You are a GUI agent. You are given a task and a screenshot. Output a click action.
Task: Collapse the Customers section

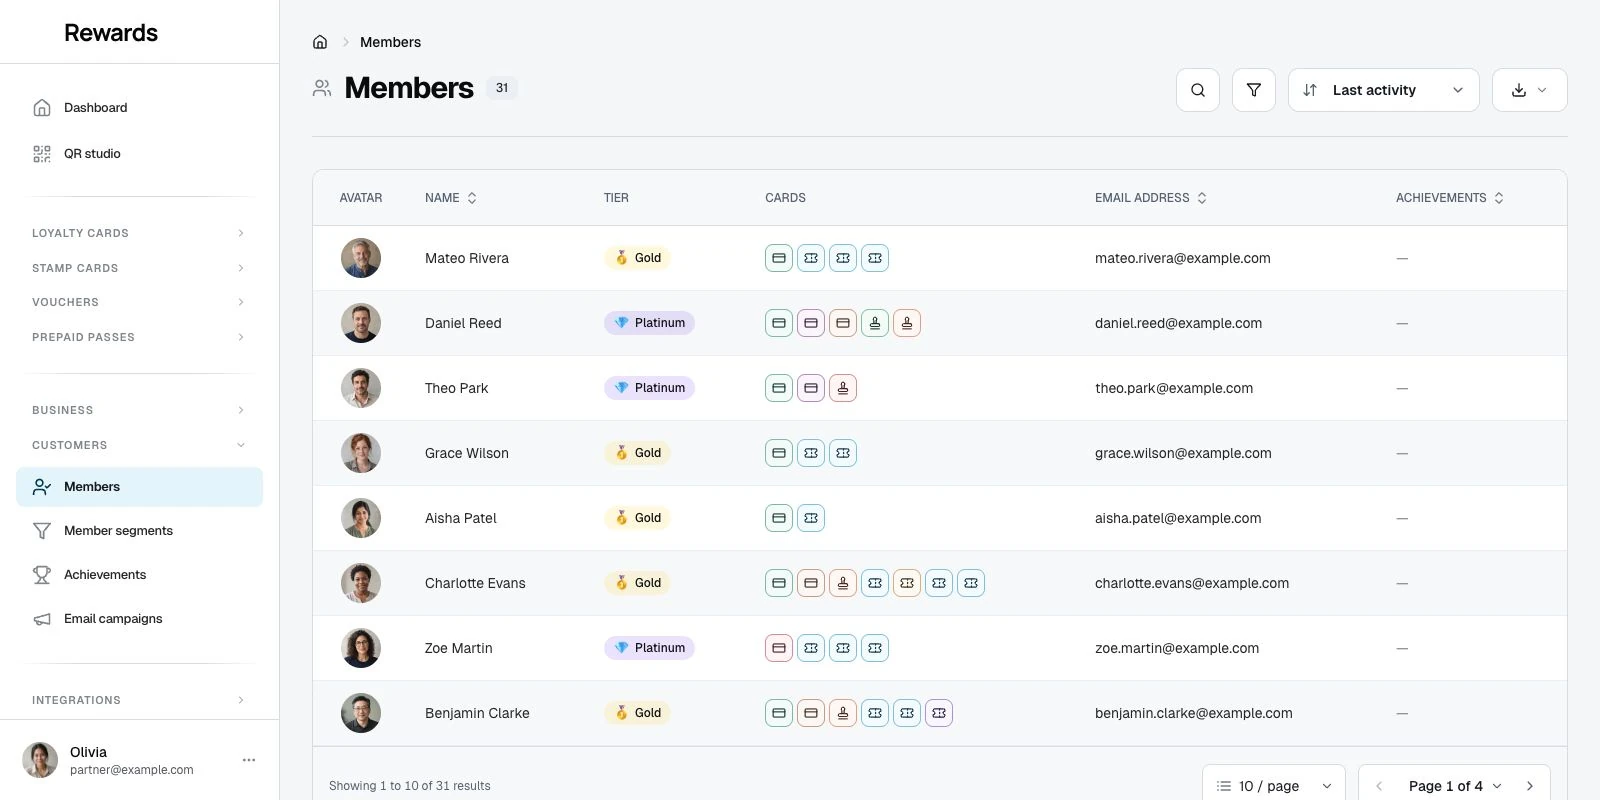(x=139, y=445)
